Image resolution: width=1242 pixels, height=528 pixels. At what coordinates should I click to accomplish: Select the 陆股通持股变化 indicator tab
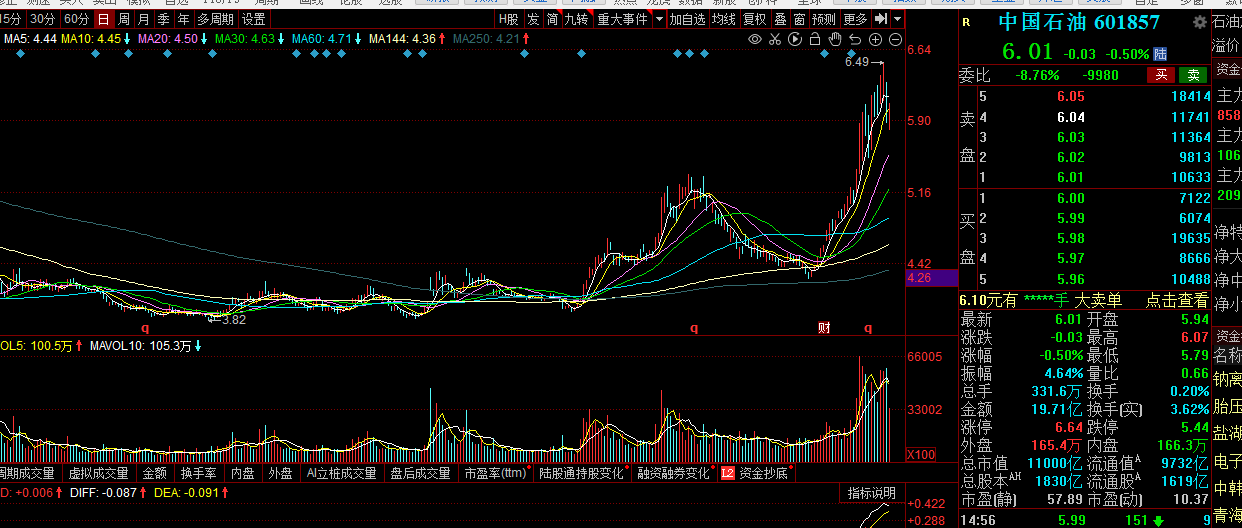point(581,474)
